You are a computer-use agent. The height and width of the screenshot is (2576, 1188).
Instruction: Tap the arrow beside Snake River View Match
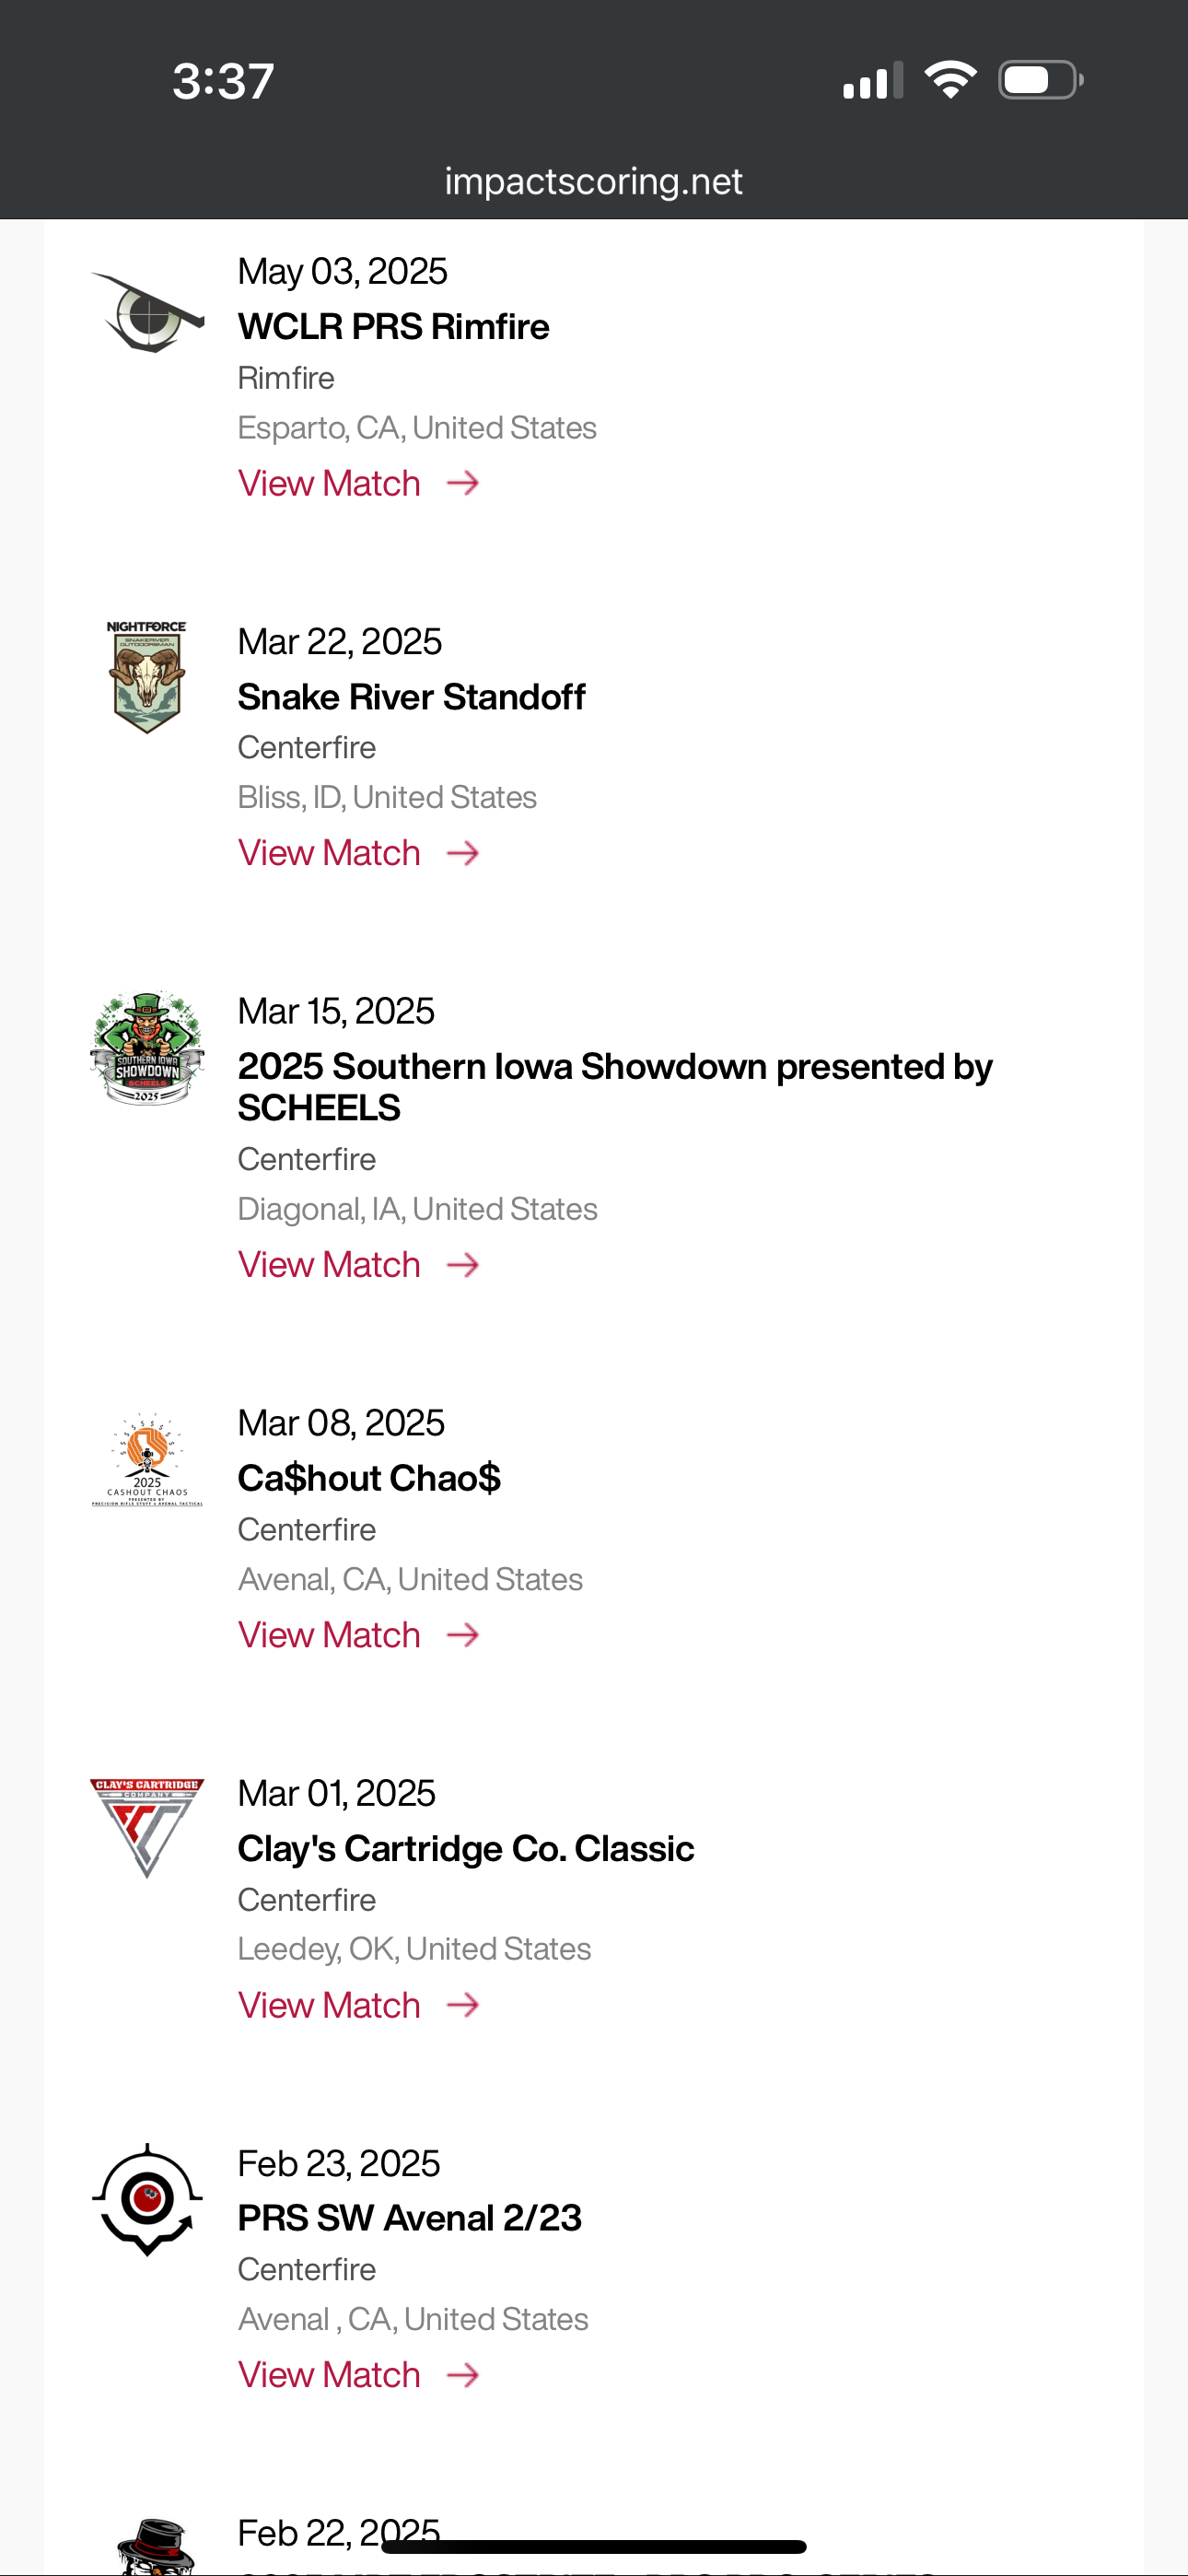point(463,853)
